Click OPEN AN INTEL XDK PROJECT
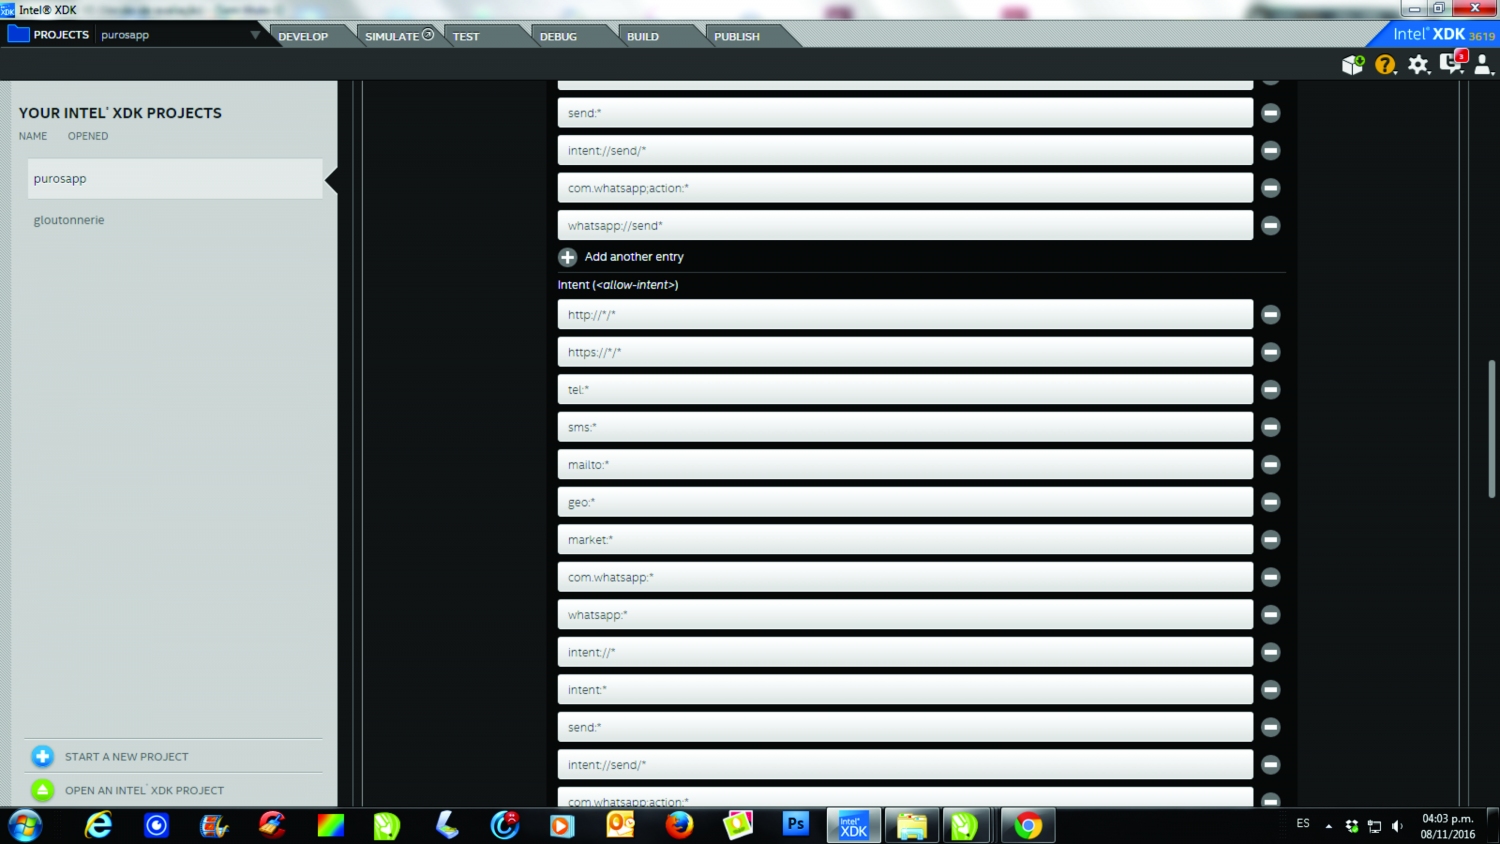 coord(145,790)
